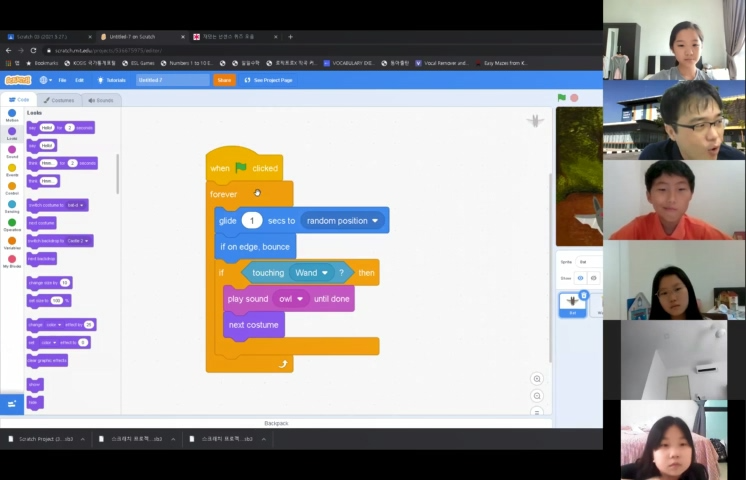Reset workspace zoom with equals icon

[537, 411]
